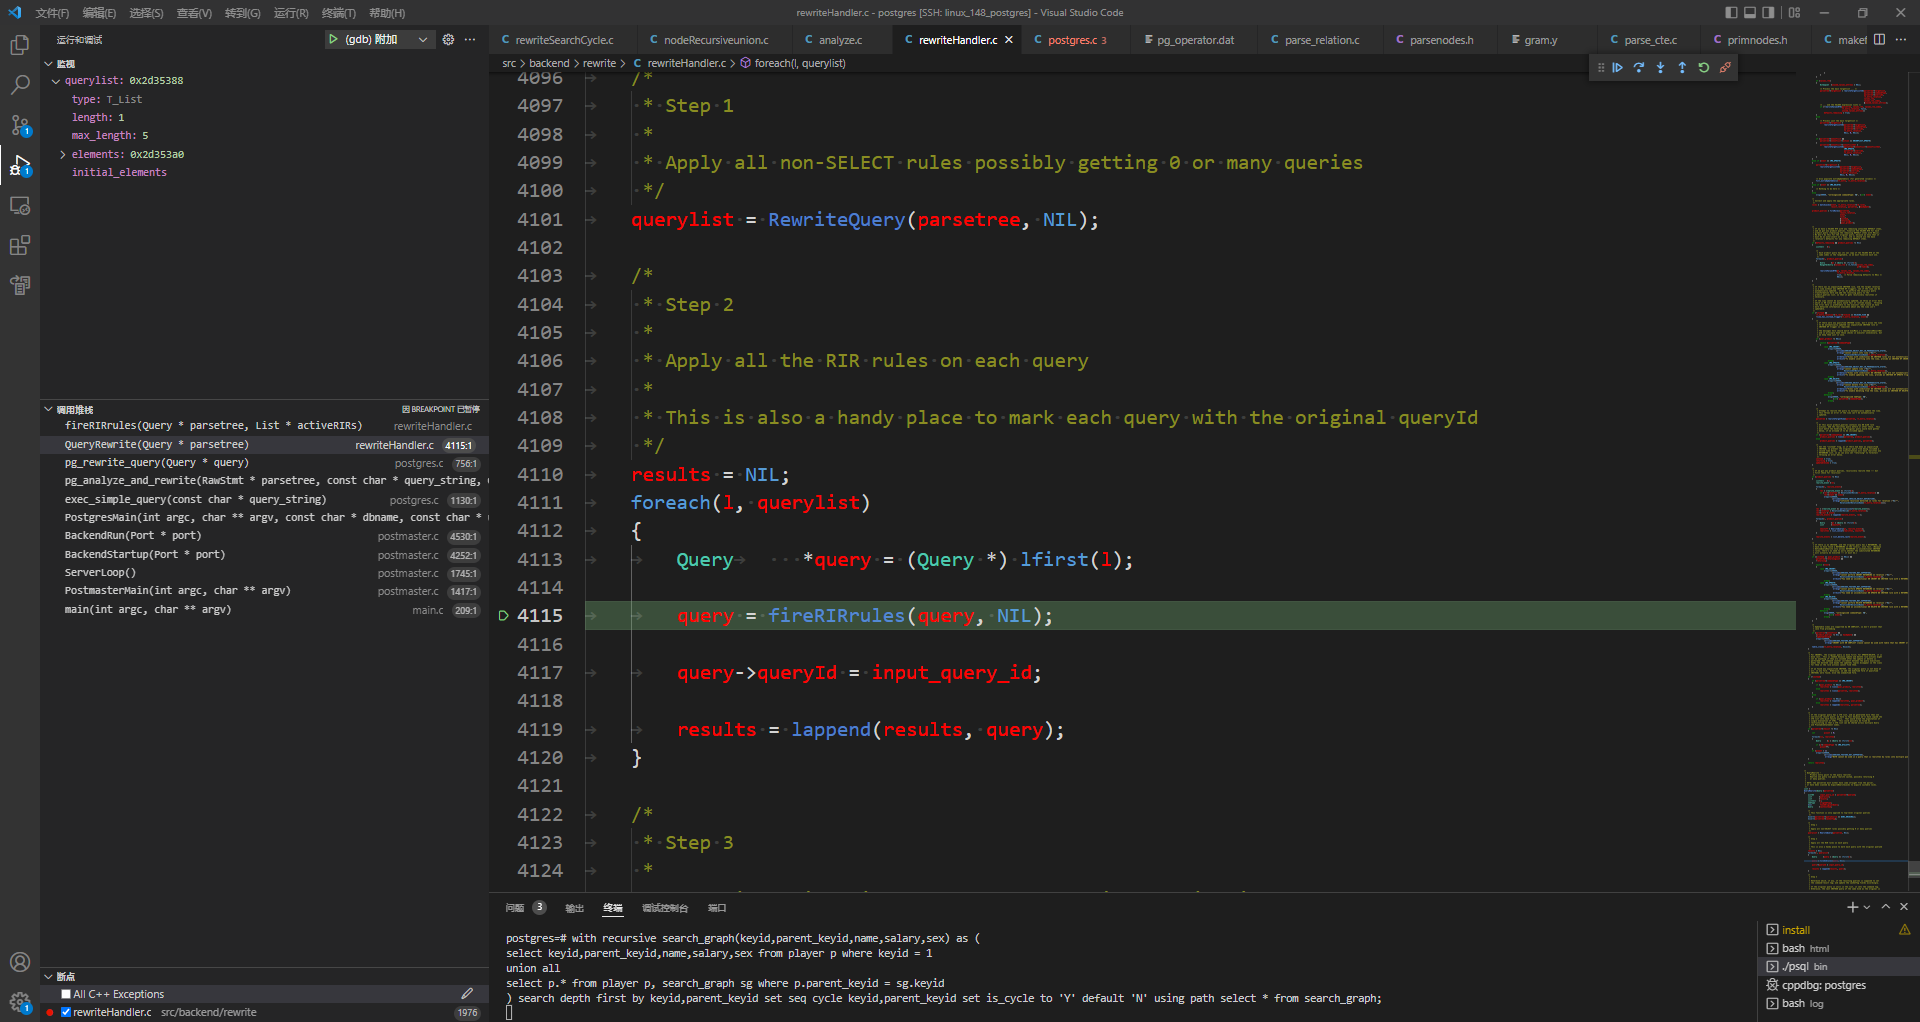
Task: Toggle the bottom panel layout icon
Action: (1750, 13)
